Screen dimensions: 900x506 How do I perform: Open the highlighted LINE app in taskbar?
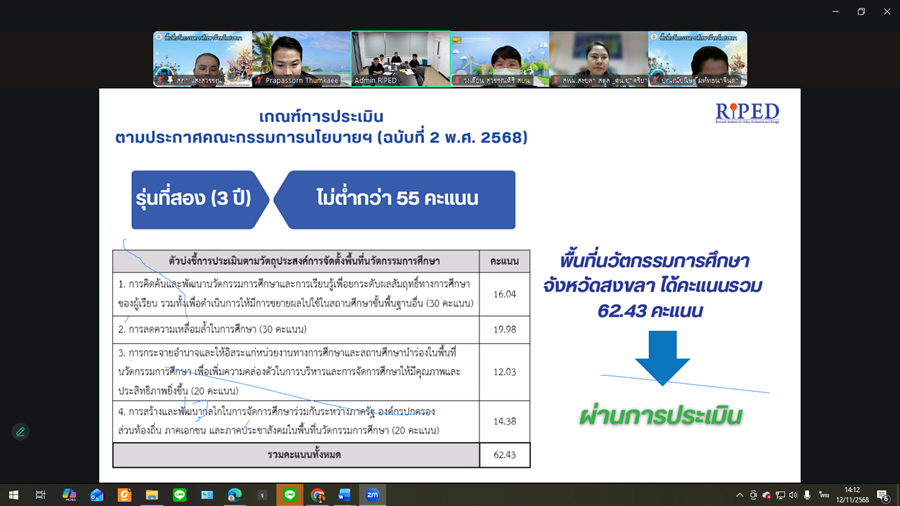coord(290,495)
